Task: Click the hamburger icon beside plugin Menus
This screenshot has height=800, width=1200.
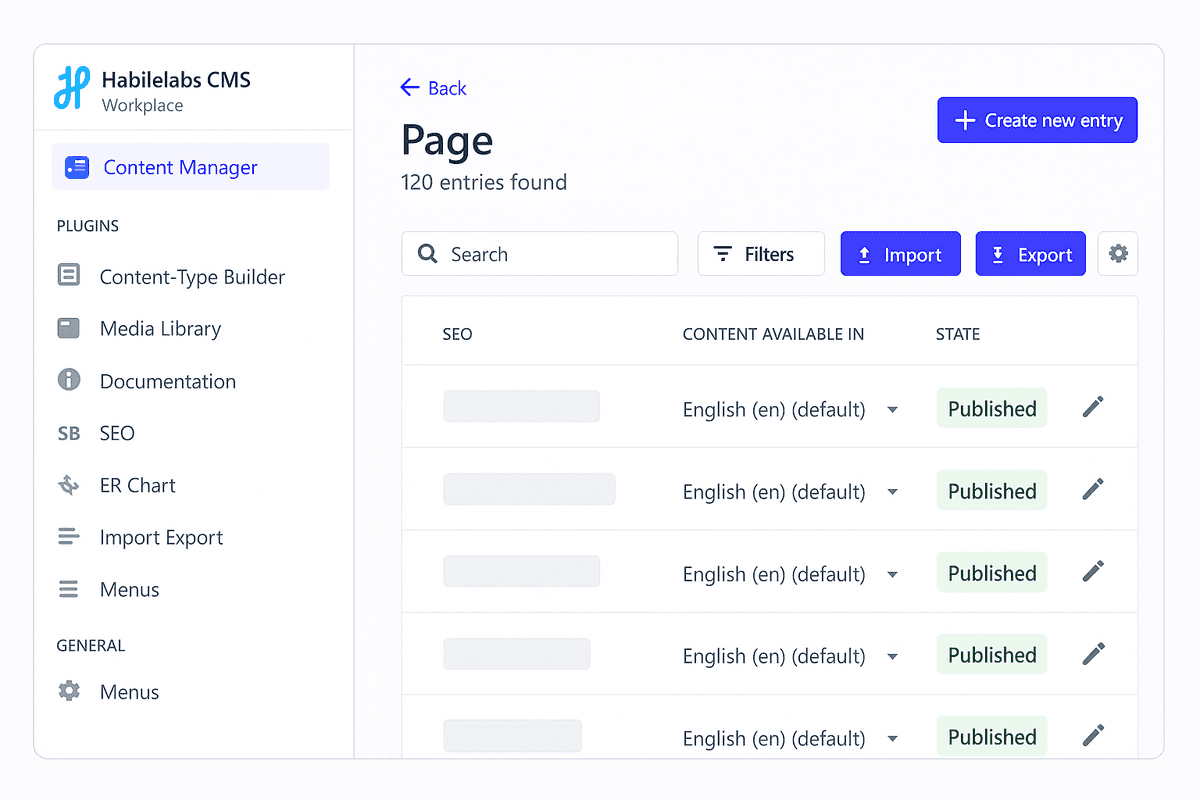Action: tap(69, 589)
